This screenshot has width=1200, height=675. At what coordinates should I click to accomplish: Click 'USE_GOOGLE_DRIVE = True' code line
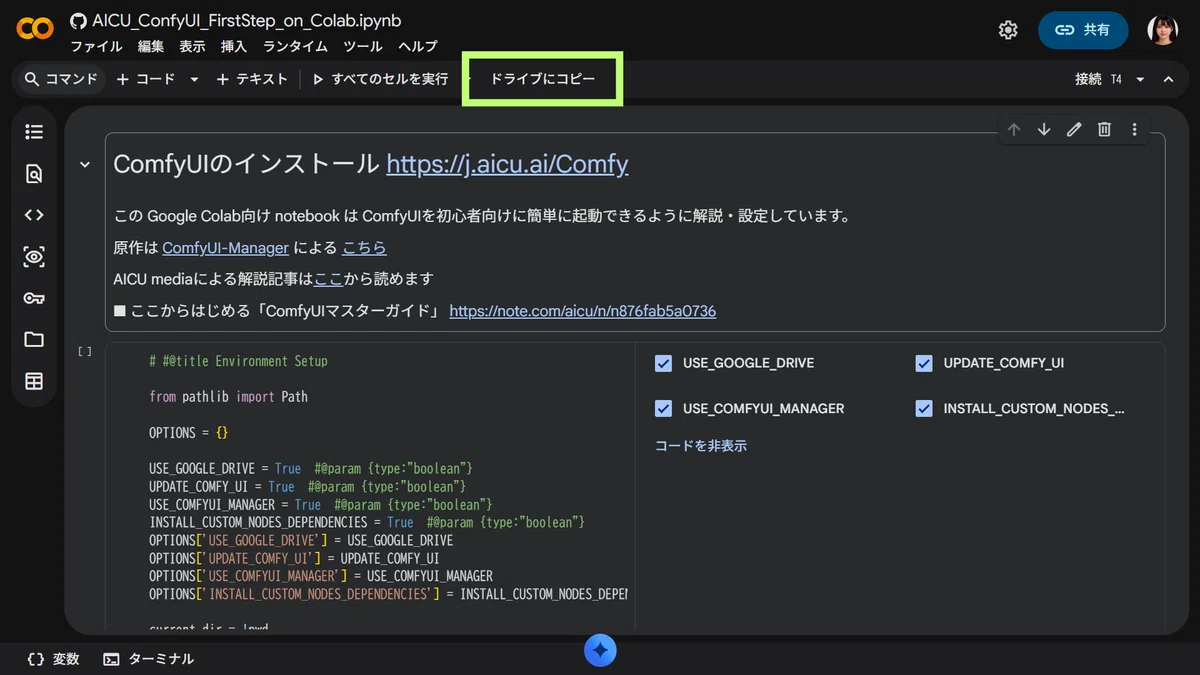click(x=311, y=469)
